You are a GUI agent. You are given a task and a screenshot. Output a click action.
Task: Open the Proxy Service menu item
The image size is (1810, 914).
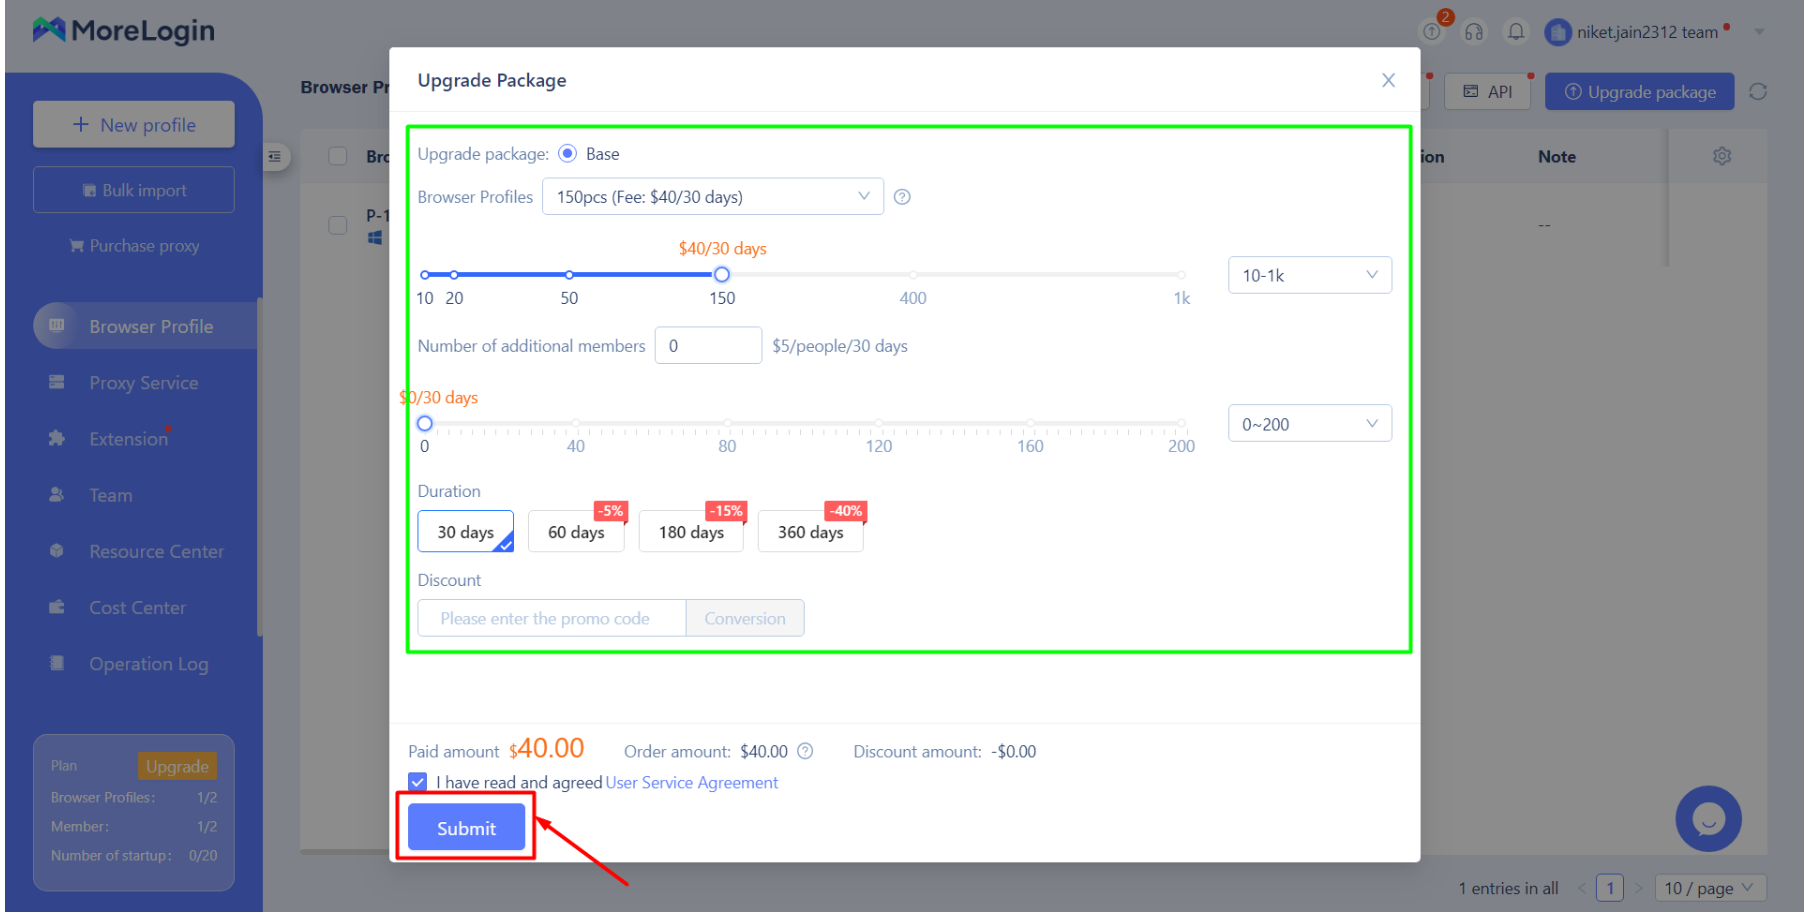(x=143, y=383)
